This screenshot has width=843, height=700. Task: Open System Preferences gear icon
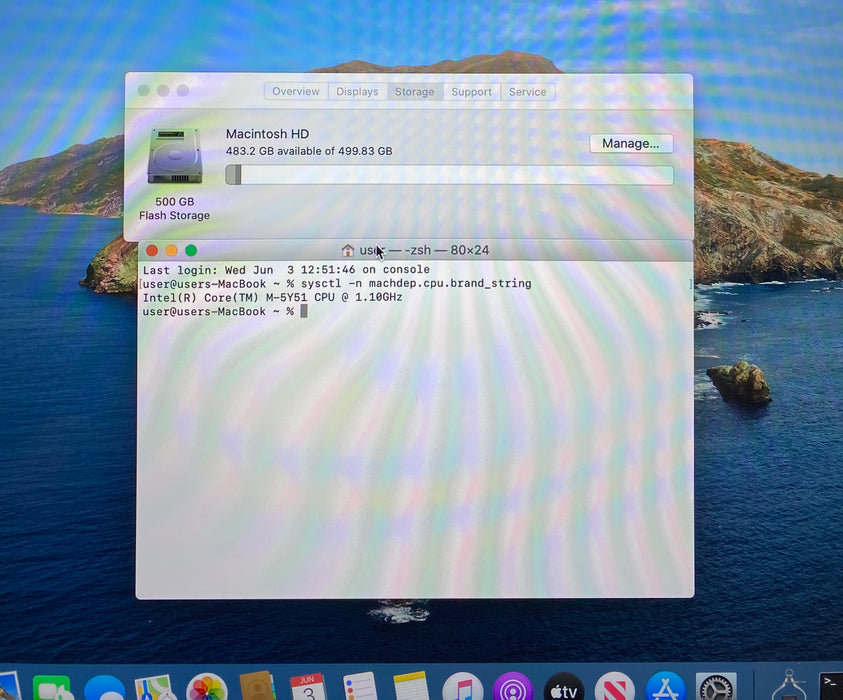click(716, 688)
